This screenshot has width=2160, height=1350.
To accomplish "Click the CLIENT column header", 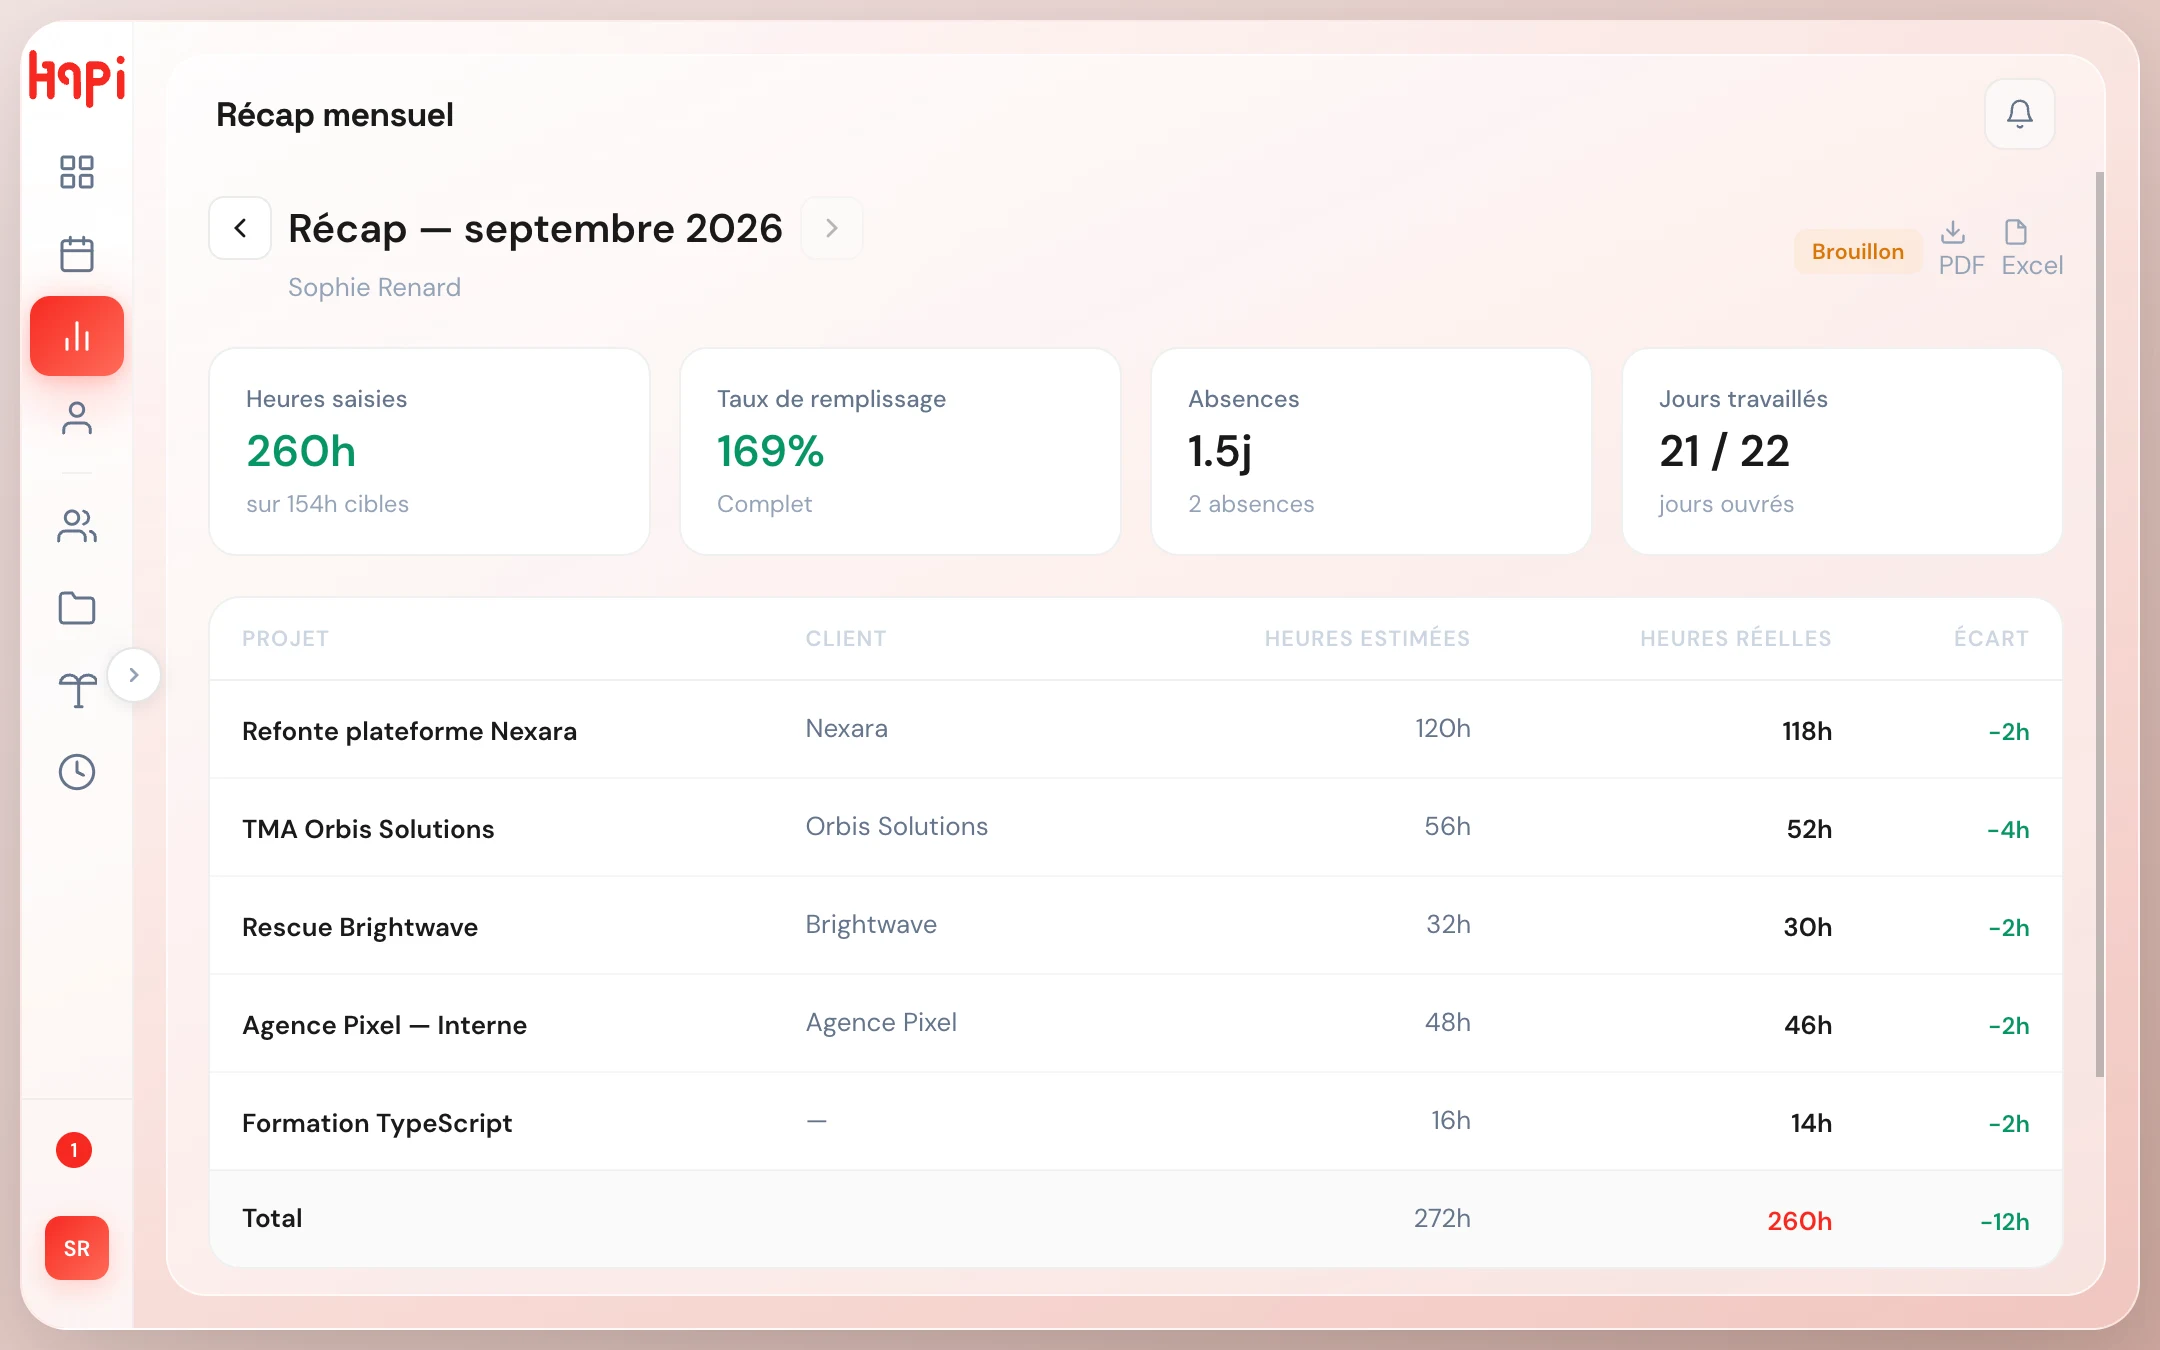I will [846, 638].
